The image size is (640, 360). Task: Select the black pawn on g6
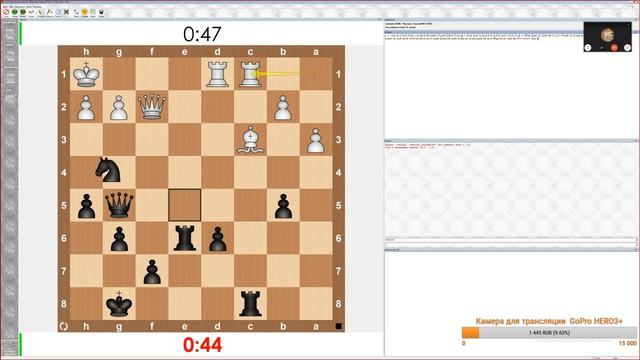(119, 239)
